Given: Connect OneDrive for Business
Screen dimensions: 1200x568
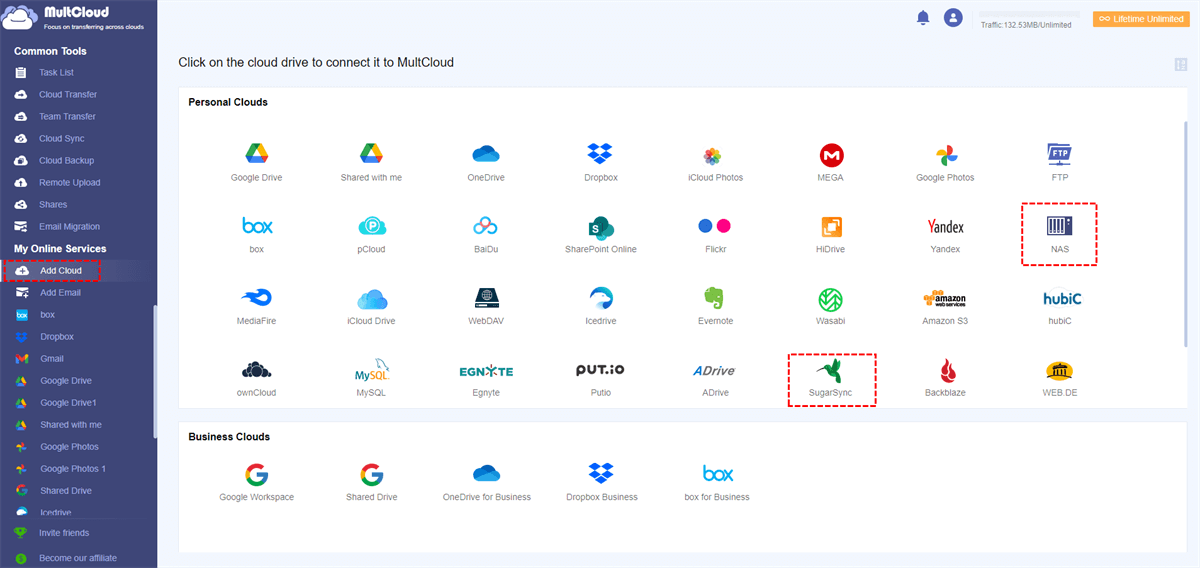Looking at the screenshot, I should (x=486, y=473).
